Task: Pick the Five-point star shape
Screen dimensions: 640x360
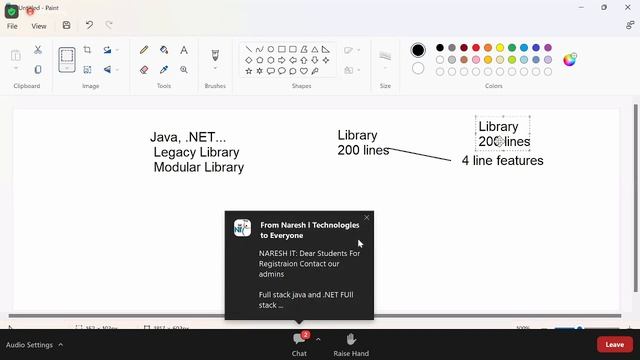Action: (249, 71)
